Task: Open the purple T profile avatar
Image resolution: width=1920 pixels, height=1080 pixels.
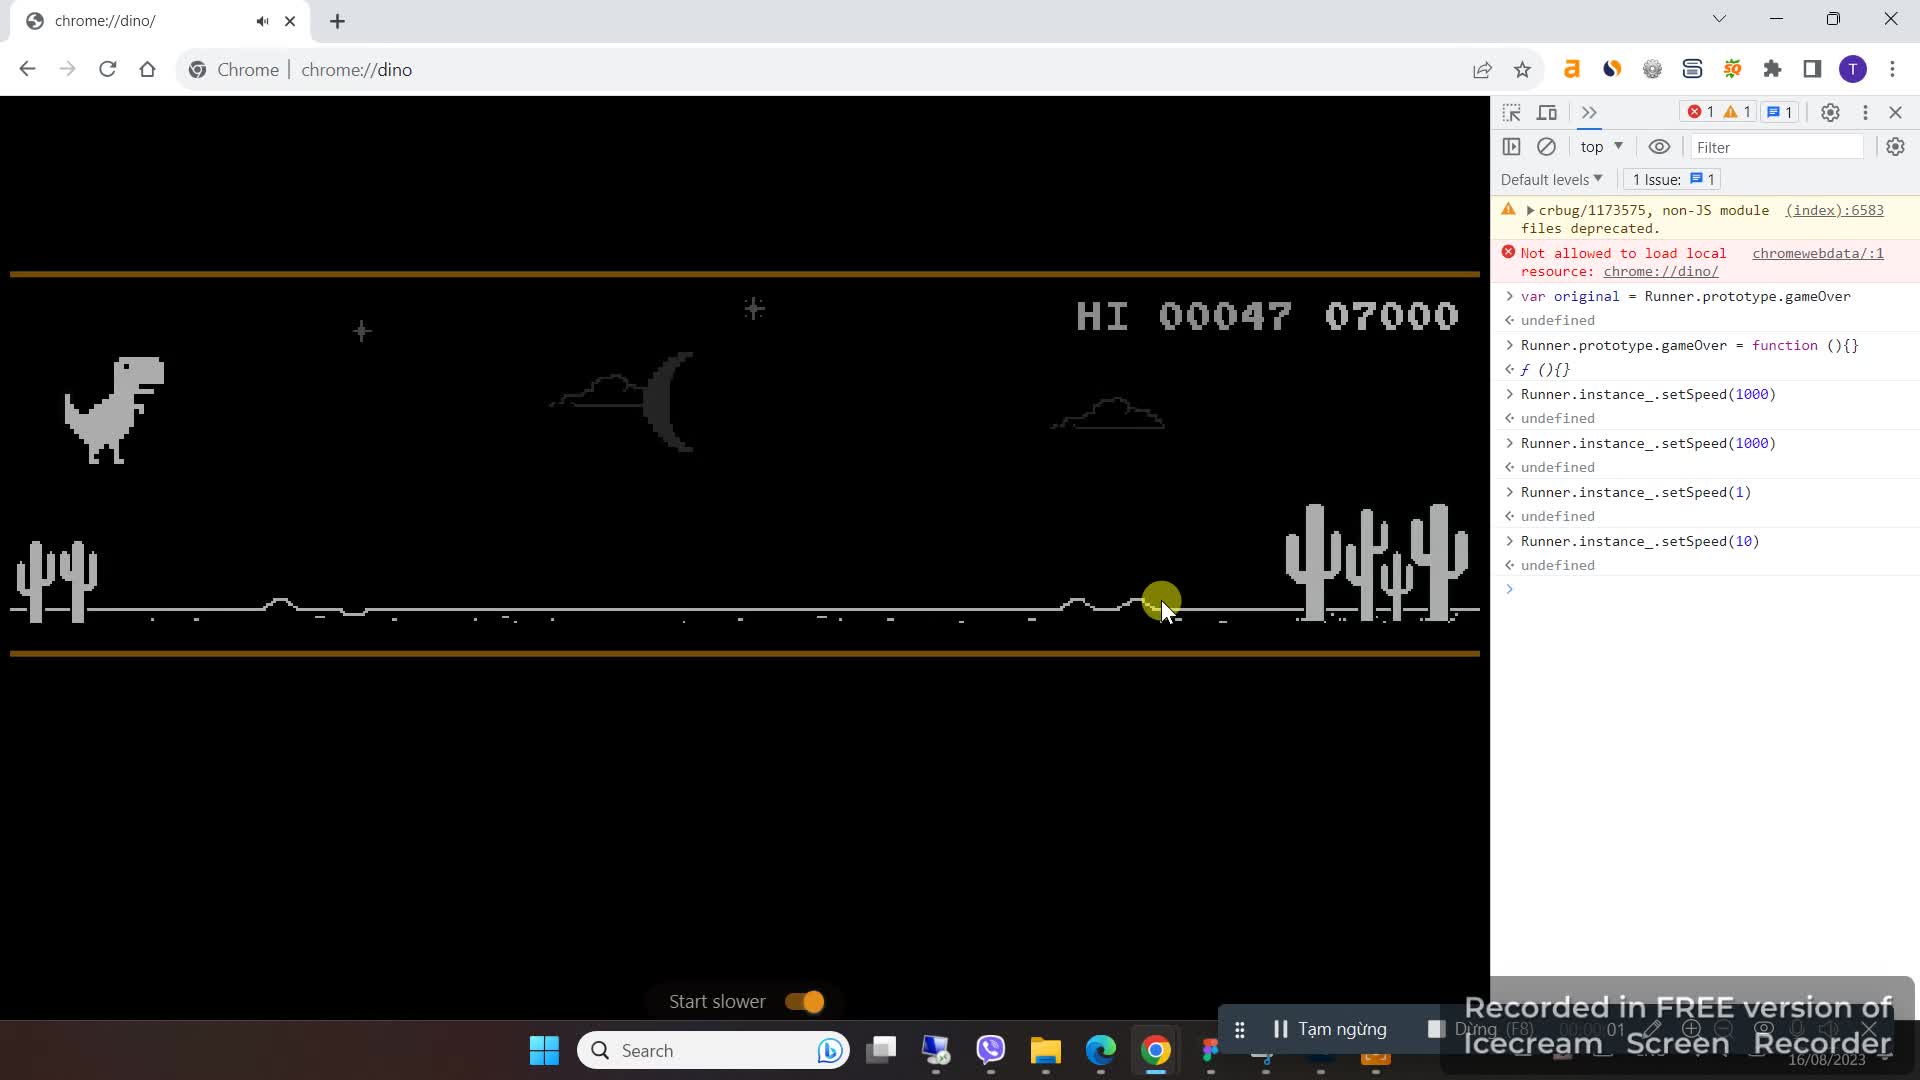Action: [1853, 69]
